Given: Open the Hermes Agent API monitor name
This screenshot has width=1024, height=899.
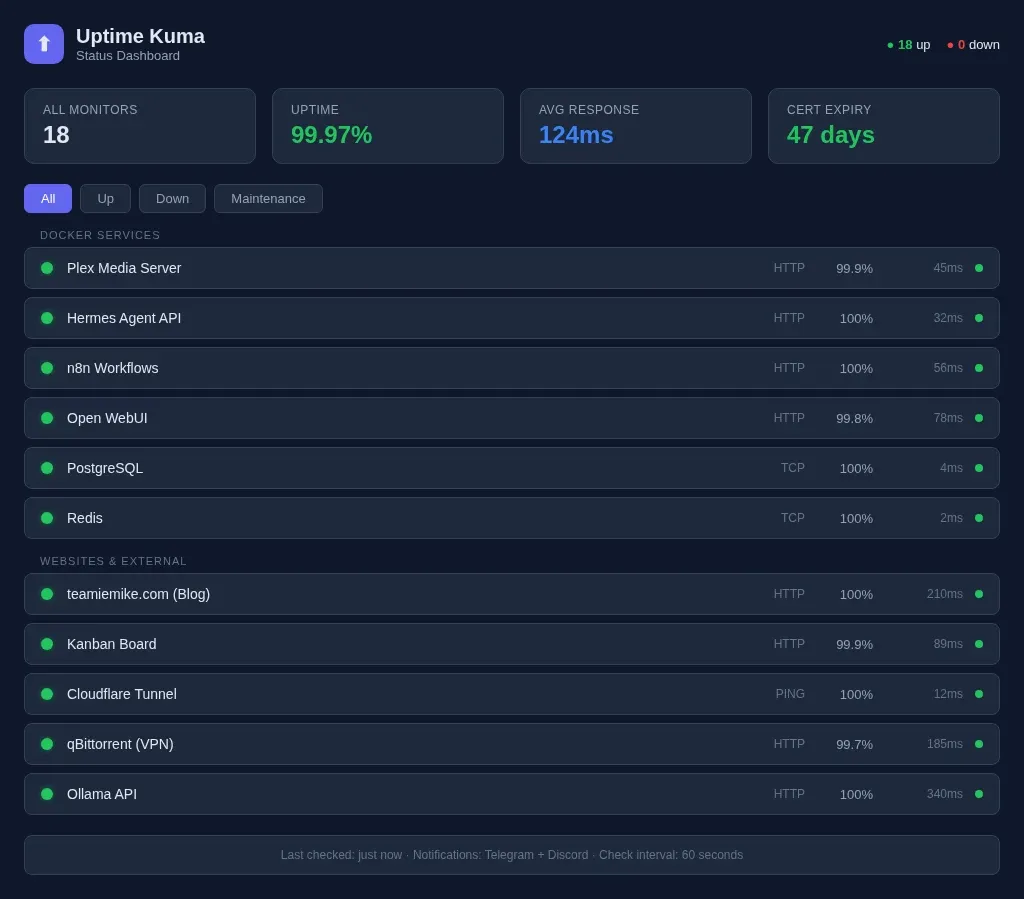Looking at the screenshot, I should click(x=124, y=318).
